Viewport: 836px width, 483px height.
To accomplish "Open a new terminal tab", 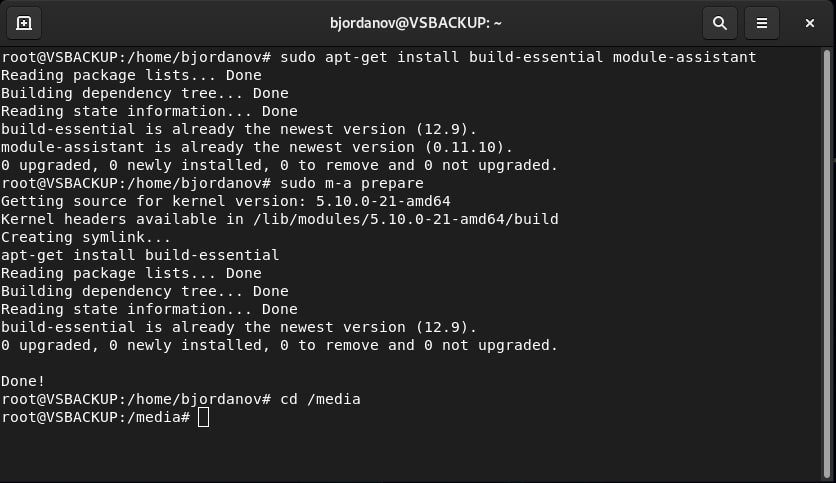I will (x=24, y=22).
